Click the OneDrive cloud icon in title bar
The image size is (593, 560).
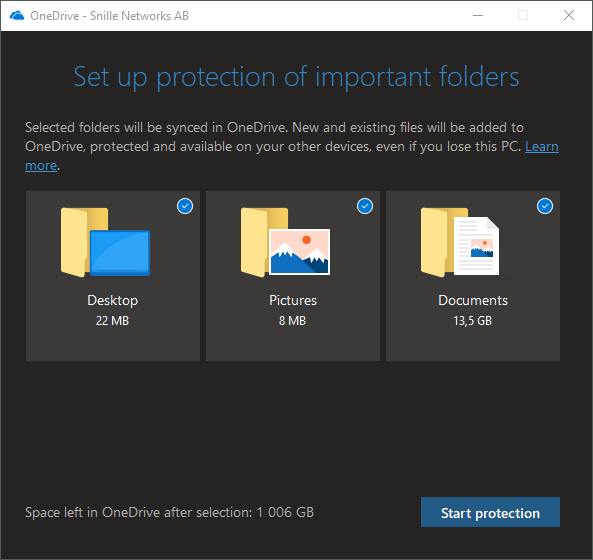(x=17, y=16)
